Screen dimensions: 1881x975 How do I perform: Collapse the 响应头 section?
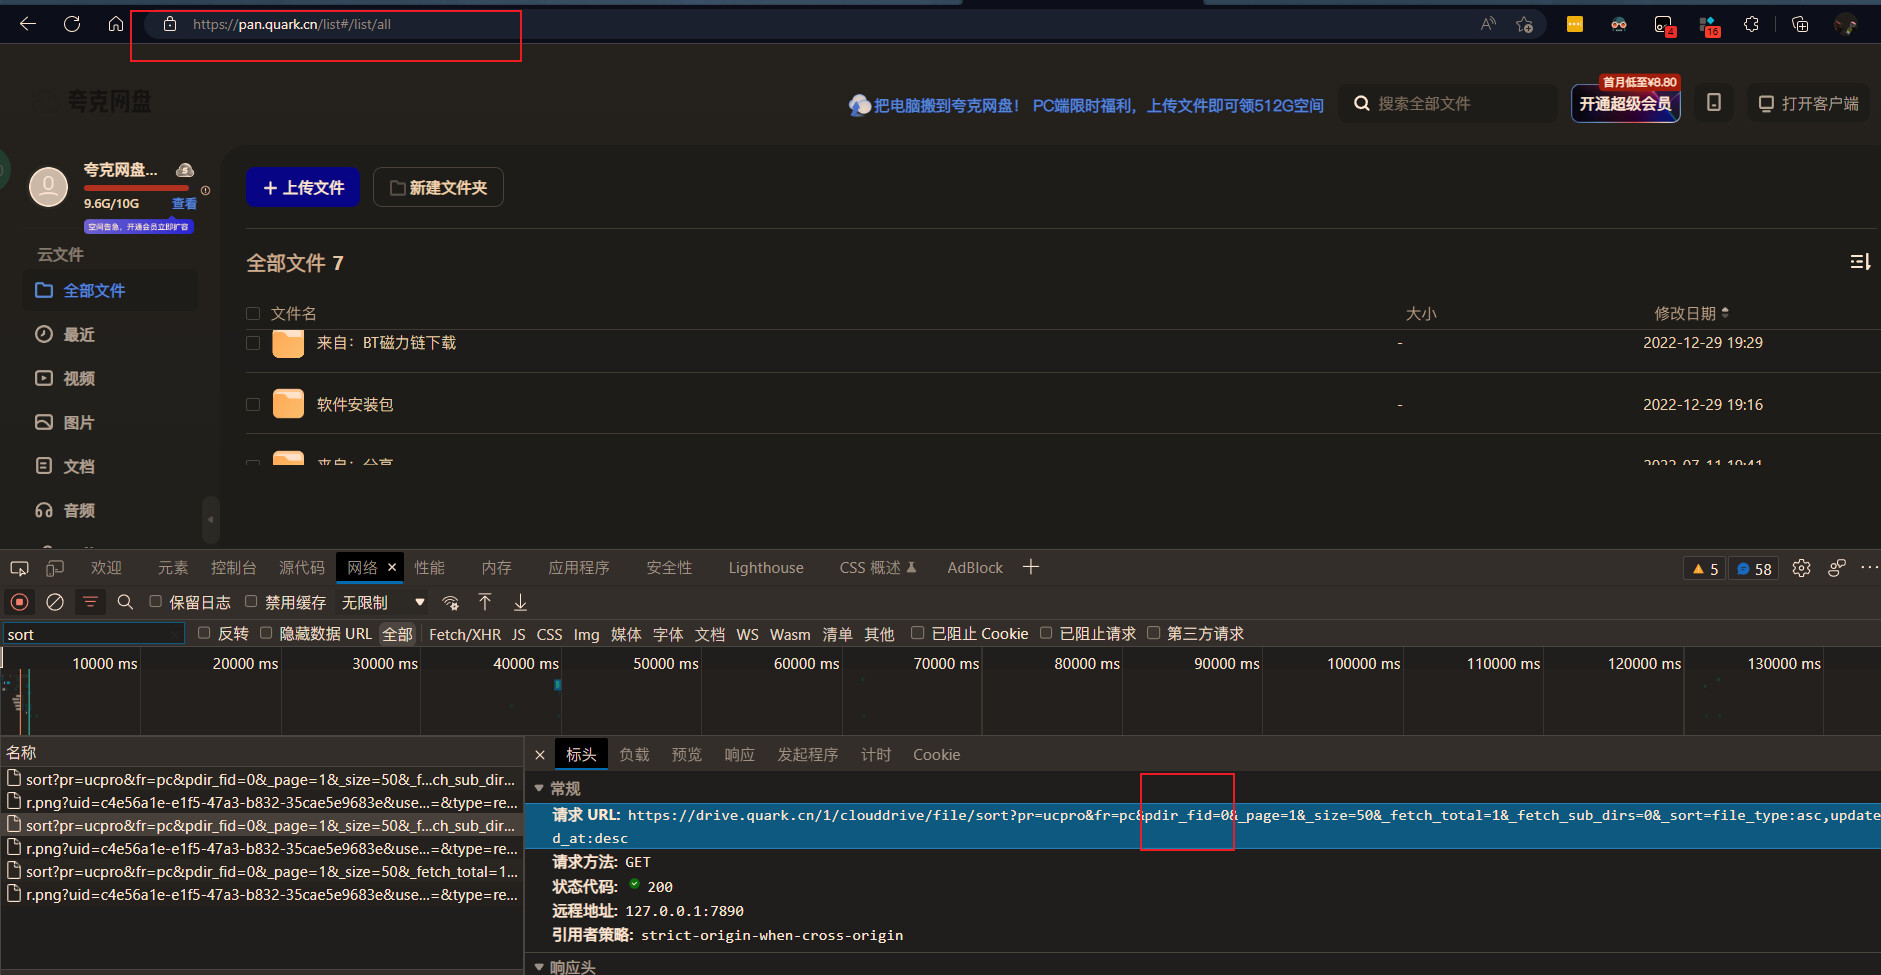pos(539,967)
